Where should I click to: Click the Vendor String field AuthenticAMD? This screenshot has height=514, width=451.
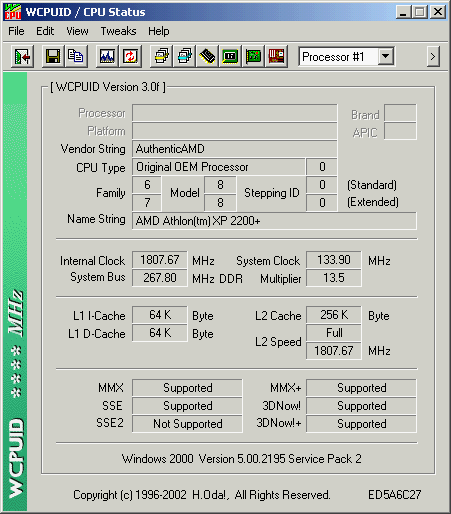pyautogui.click(x=235, y=149)
